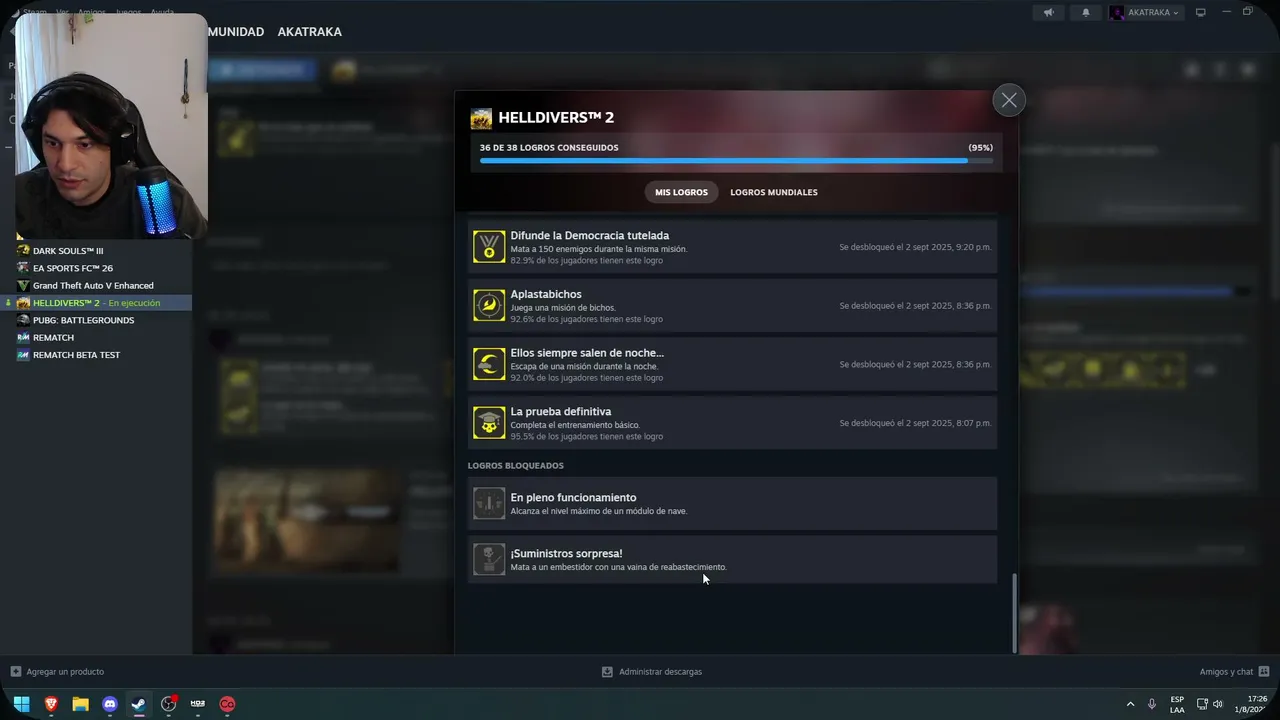Click the Aplastabichos achievement icon
This screenshot has height=720, width=1280.
click(x=489, y=306)
